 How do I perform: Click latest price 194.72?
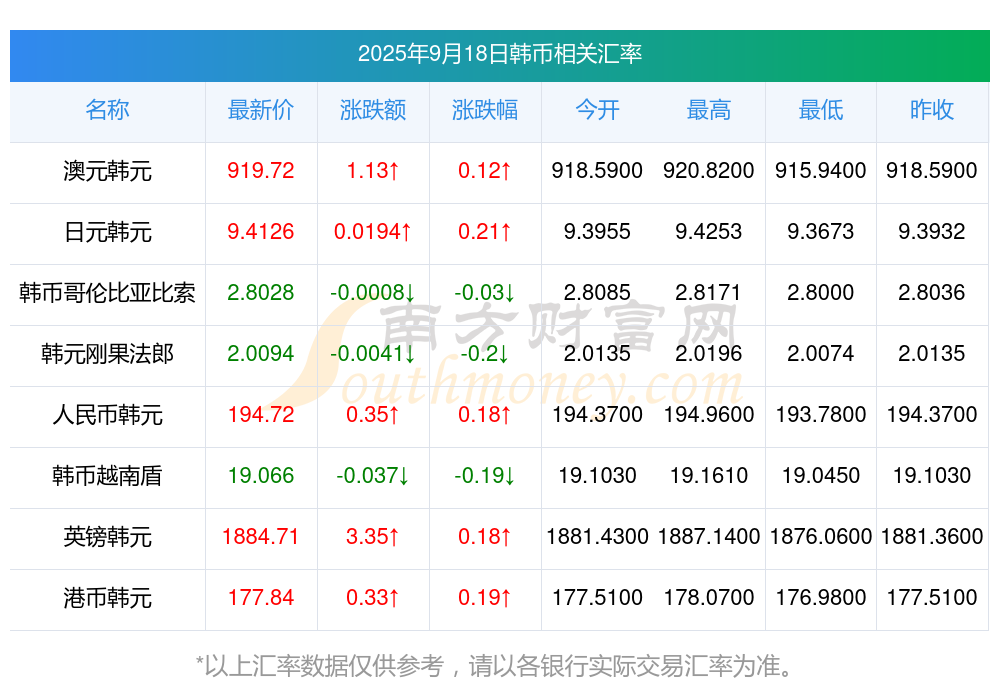tap(261, 415)
